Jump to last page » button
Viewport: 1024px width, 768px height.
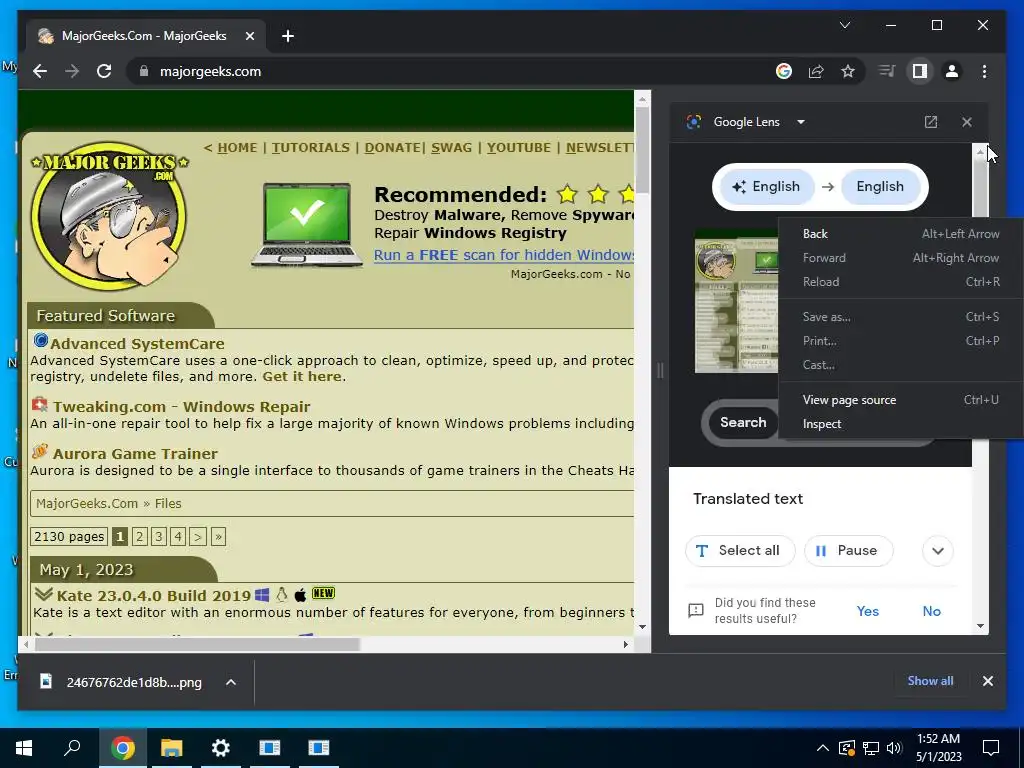pos(218,537)
